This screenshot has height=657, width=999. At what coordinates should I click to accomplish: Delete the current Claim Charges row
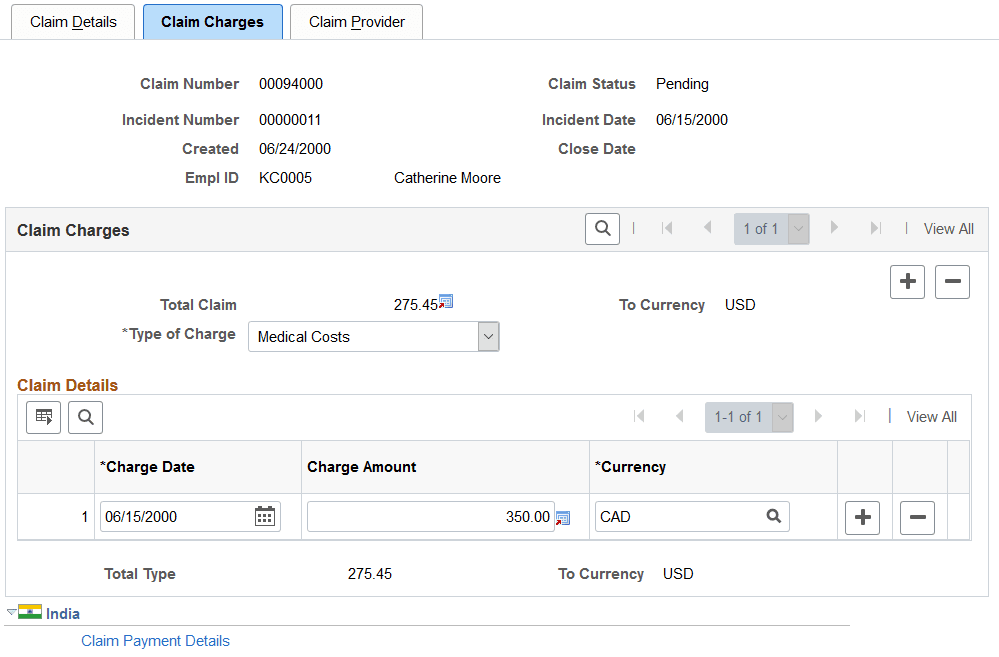click(952, 282)
